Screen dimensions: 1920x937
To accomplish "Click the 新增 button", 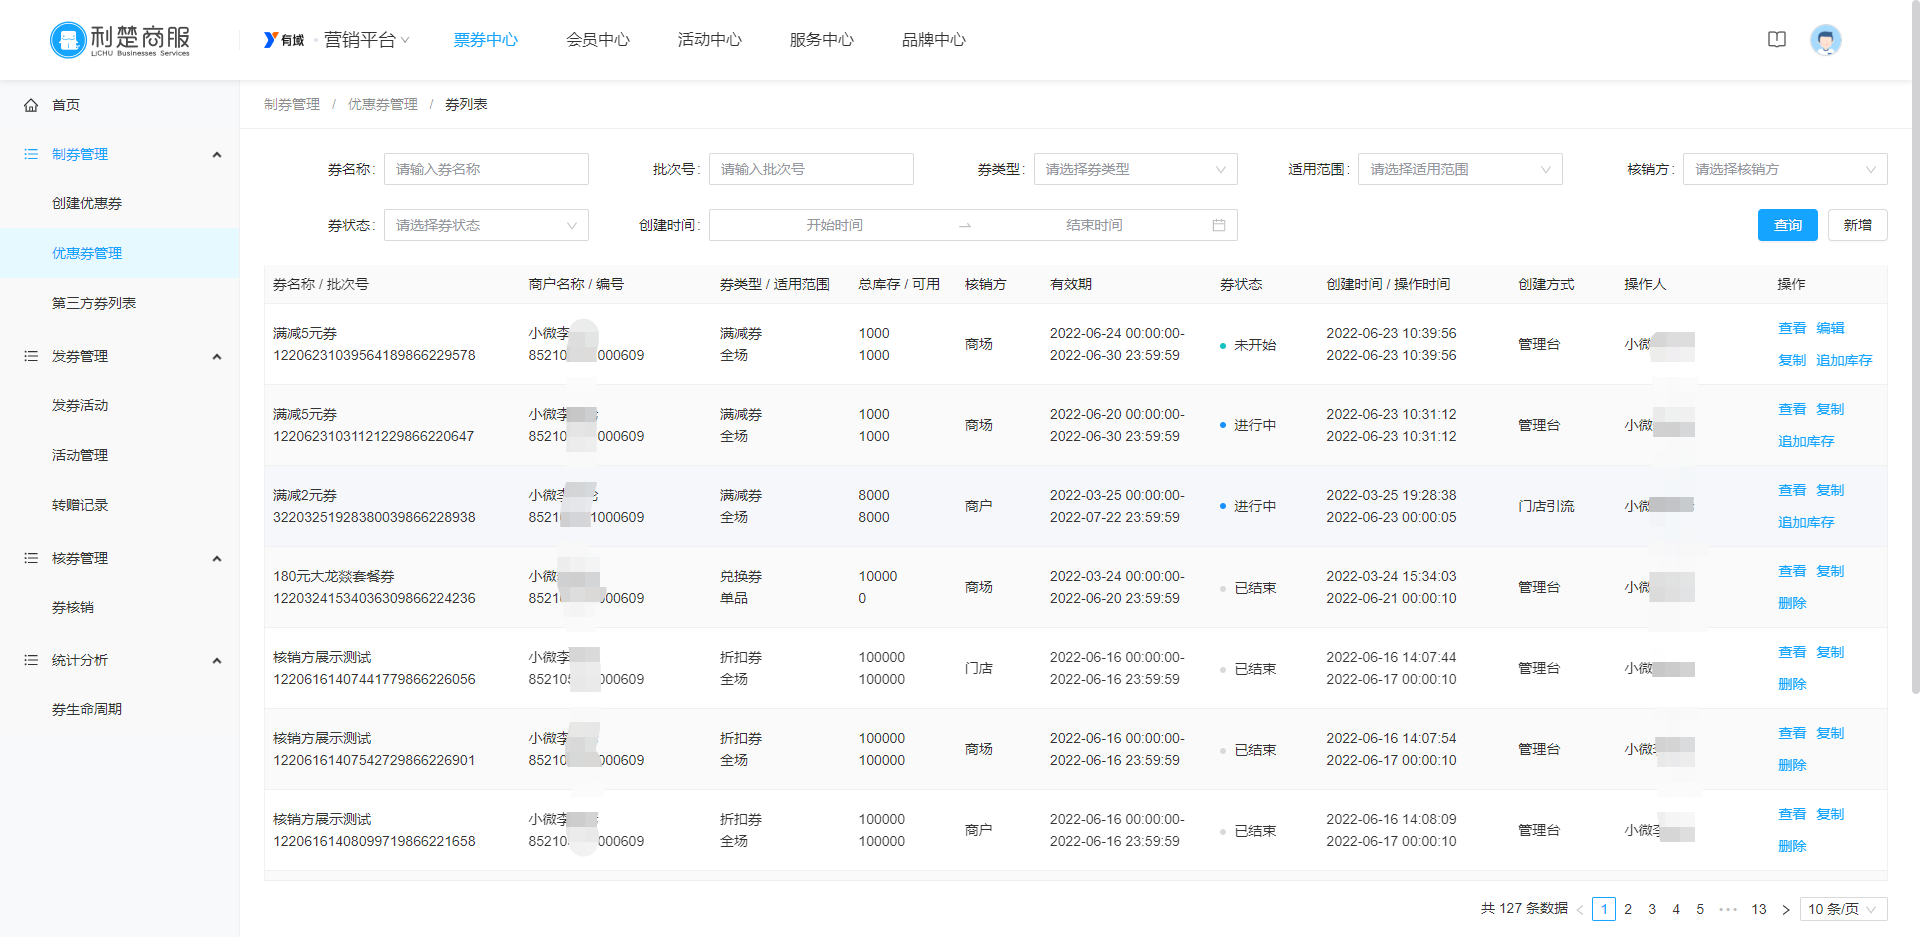I will pyautogui.click(x=1858, y=225).
